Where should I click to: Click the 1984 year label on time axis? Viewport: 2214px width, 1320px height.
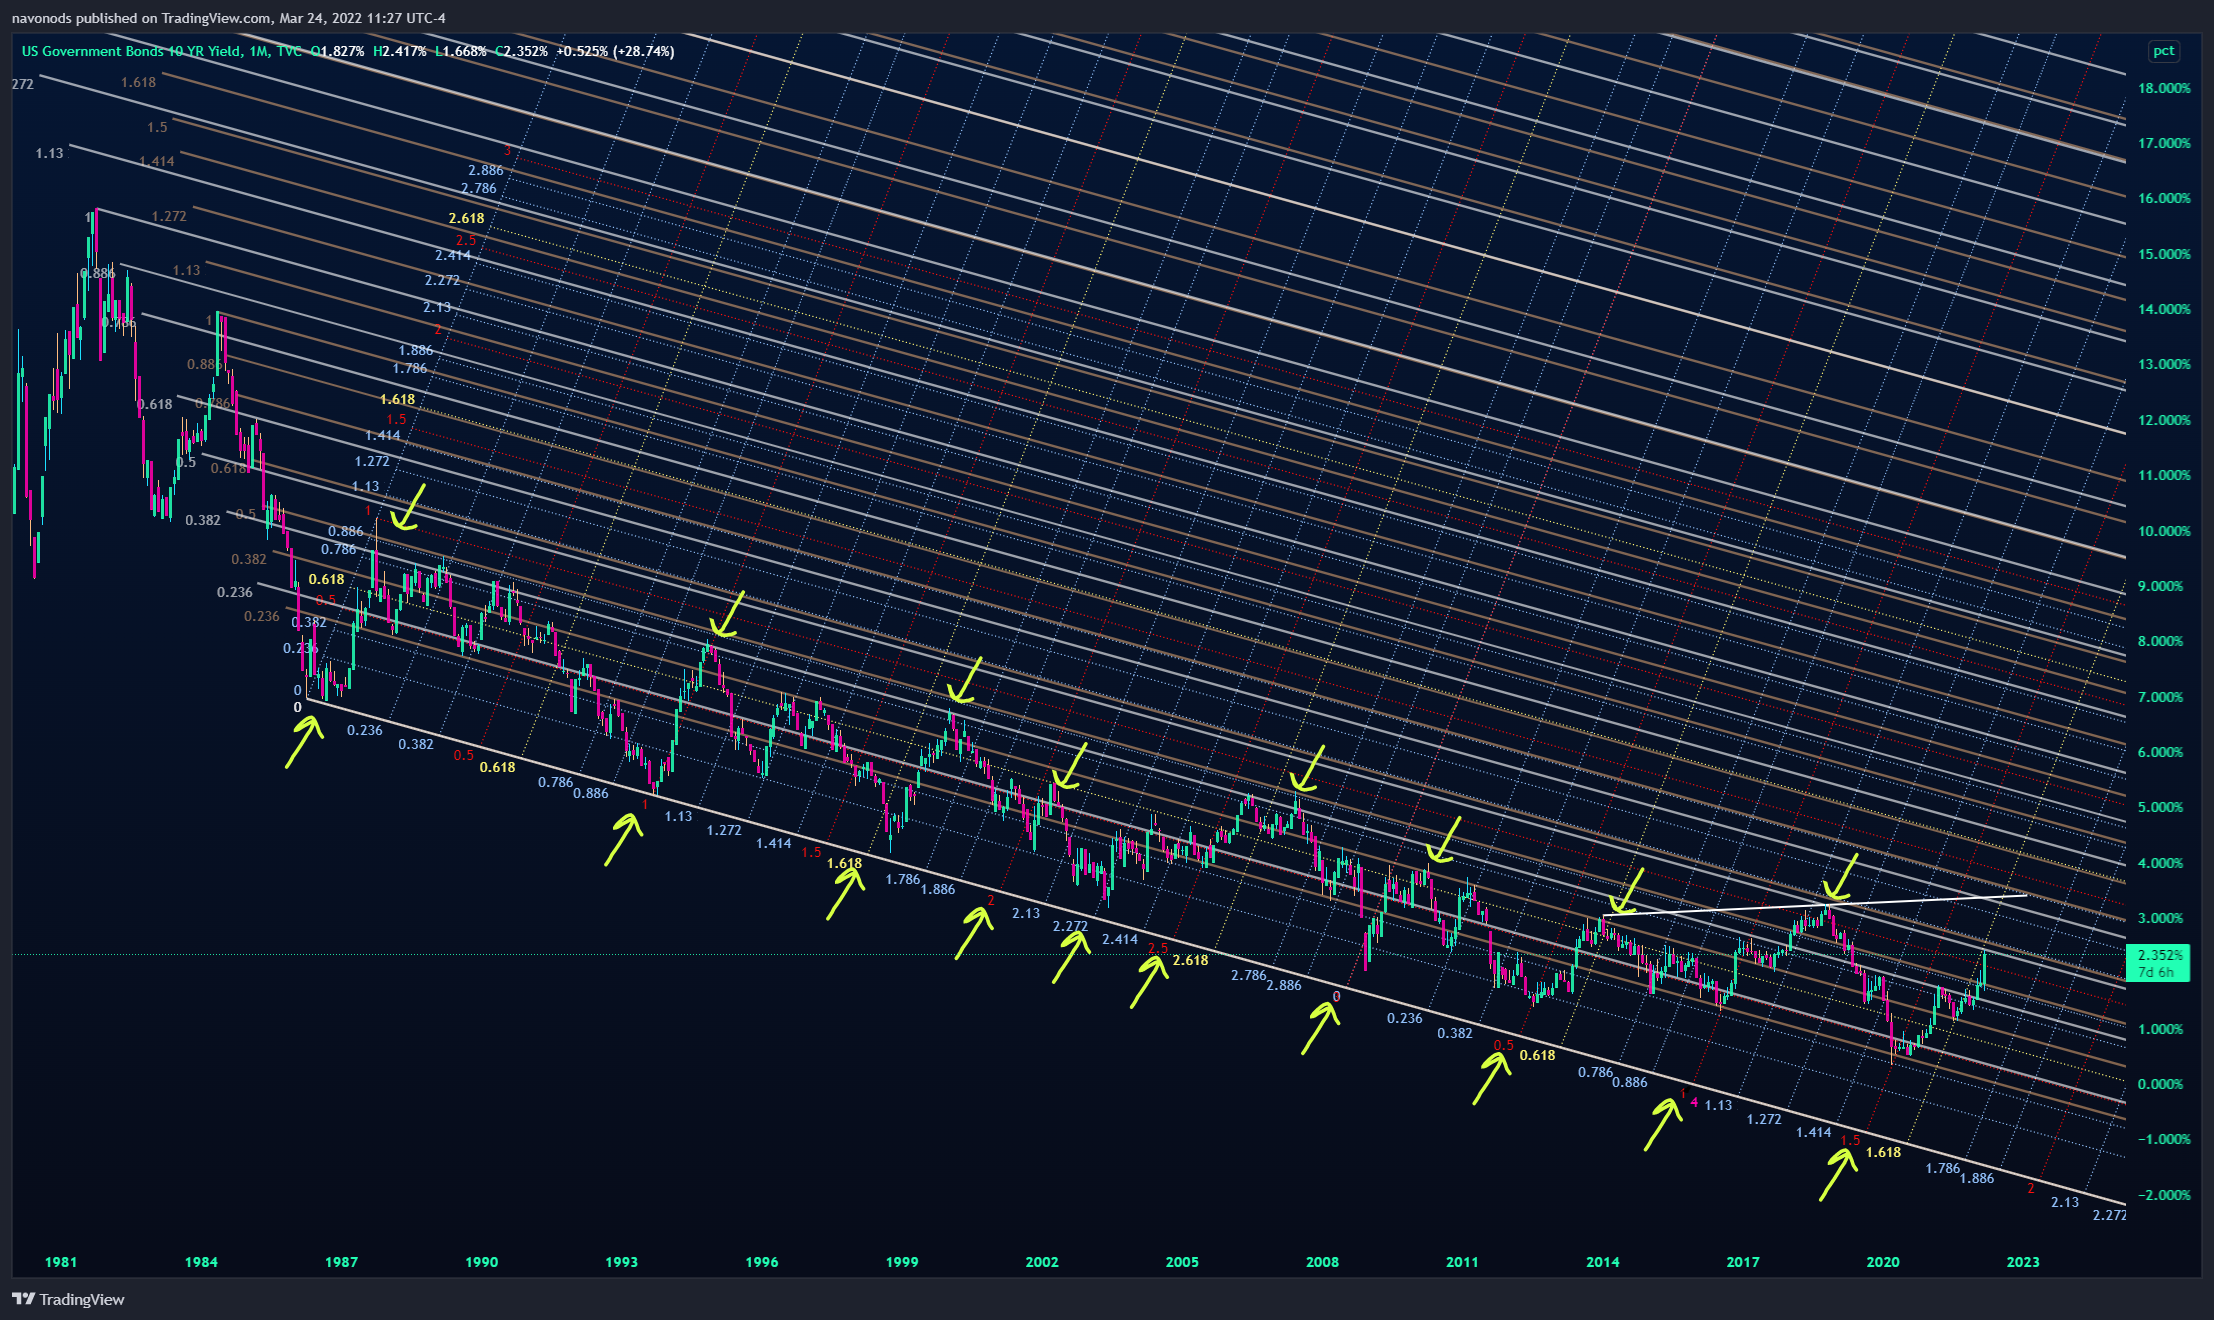[201, 1262]
